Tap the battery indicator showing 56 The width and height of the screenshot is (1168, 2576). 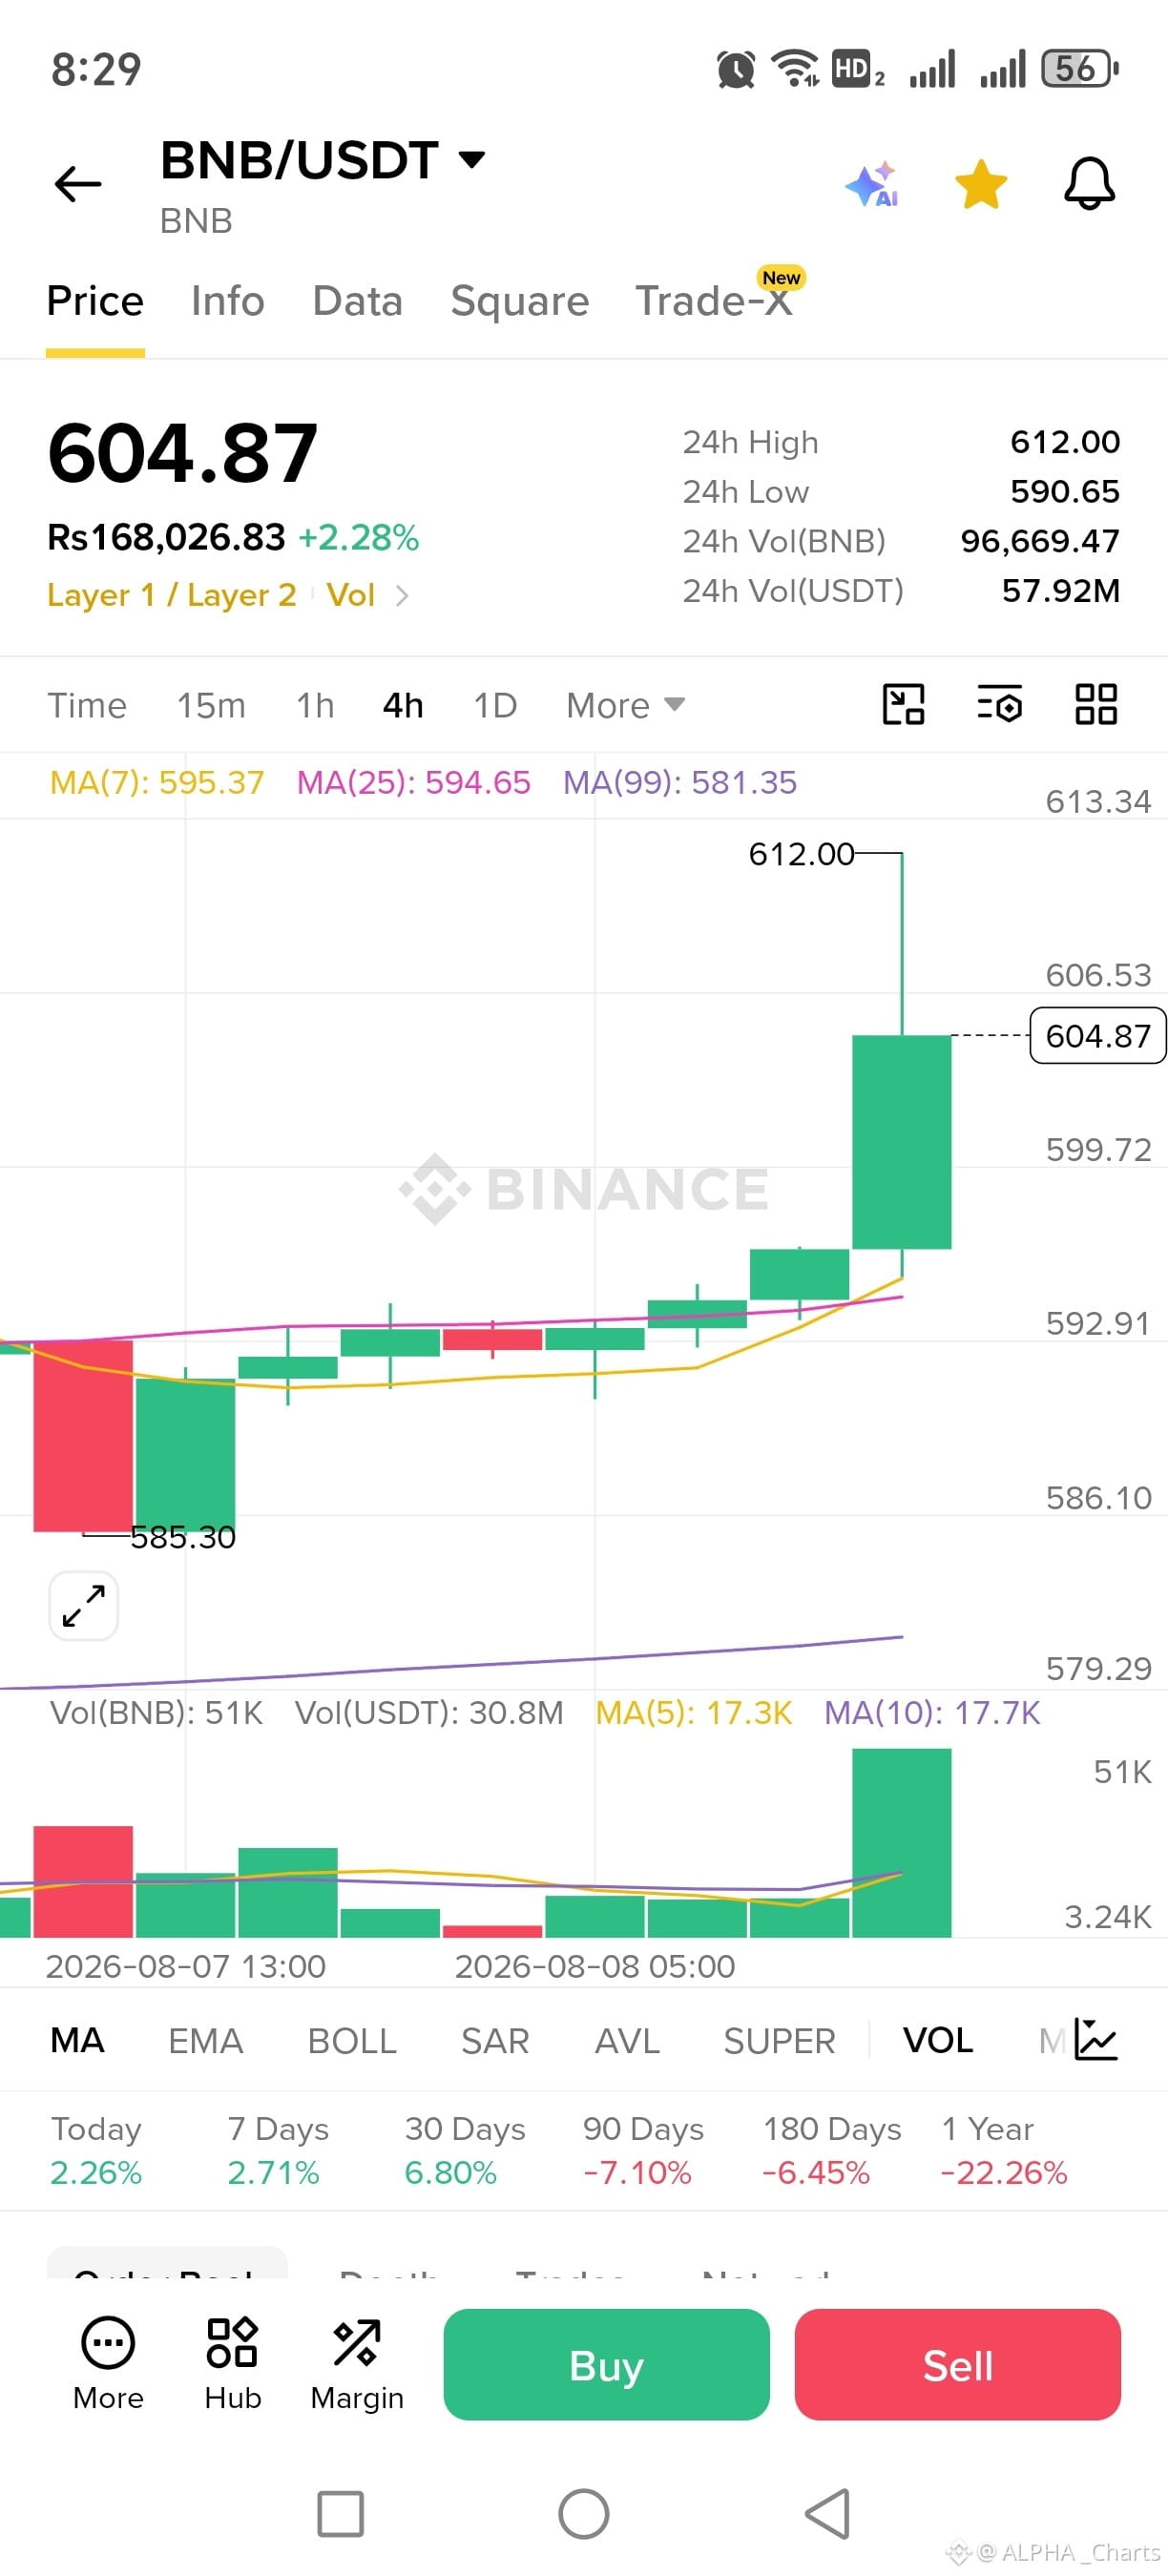[1079, 68]
